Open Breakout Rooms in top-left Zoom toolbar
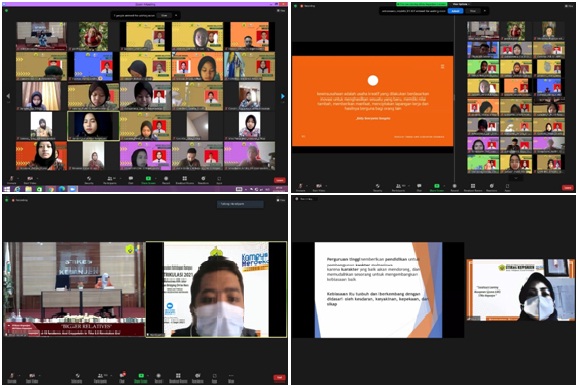Viewport: 579px width, 388px height. (185, 179)
